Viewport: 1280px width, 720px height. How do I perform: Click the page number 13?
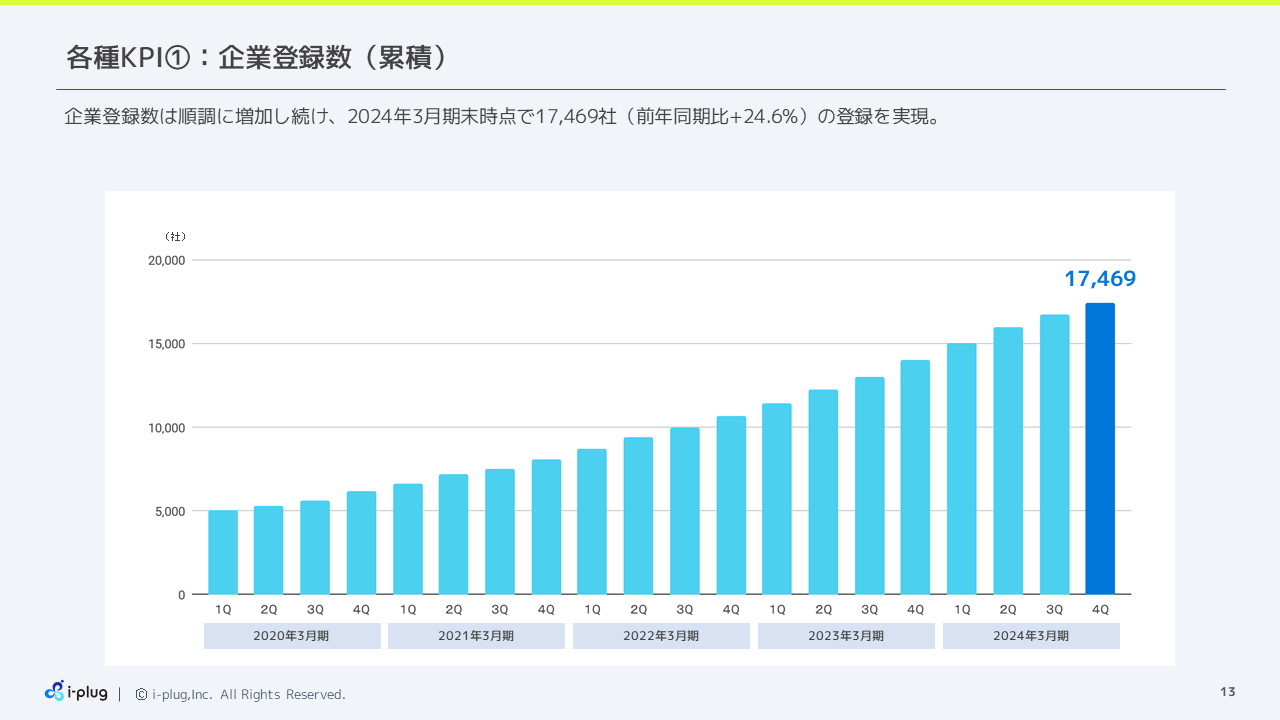click(x=1228, y=692)
